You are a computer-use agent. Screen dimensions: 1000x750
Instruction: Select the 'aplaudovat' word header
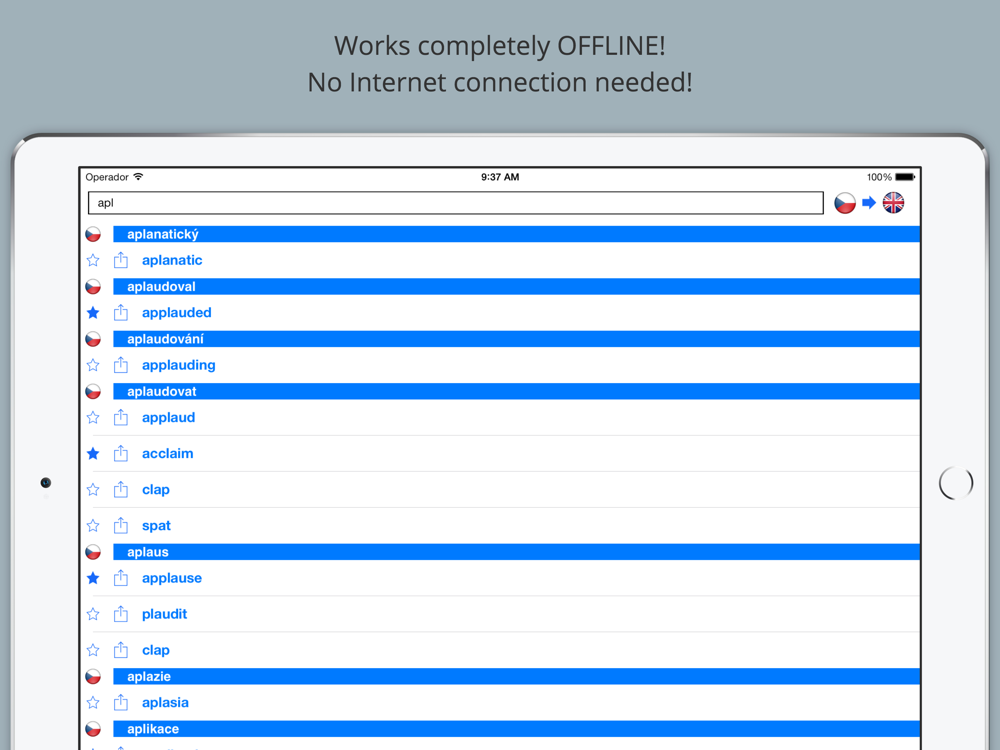point(517,392)
